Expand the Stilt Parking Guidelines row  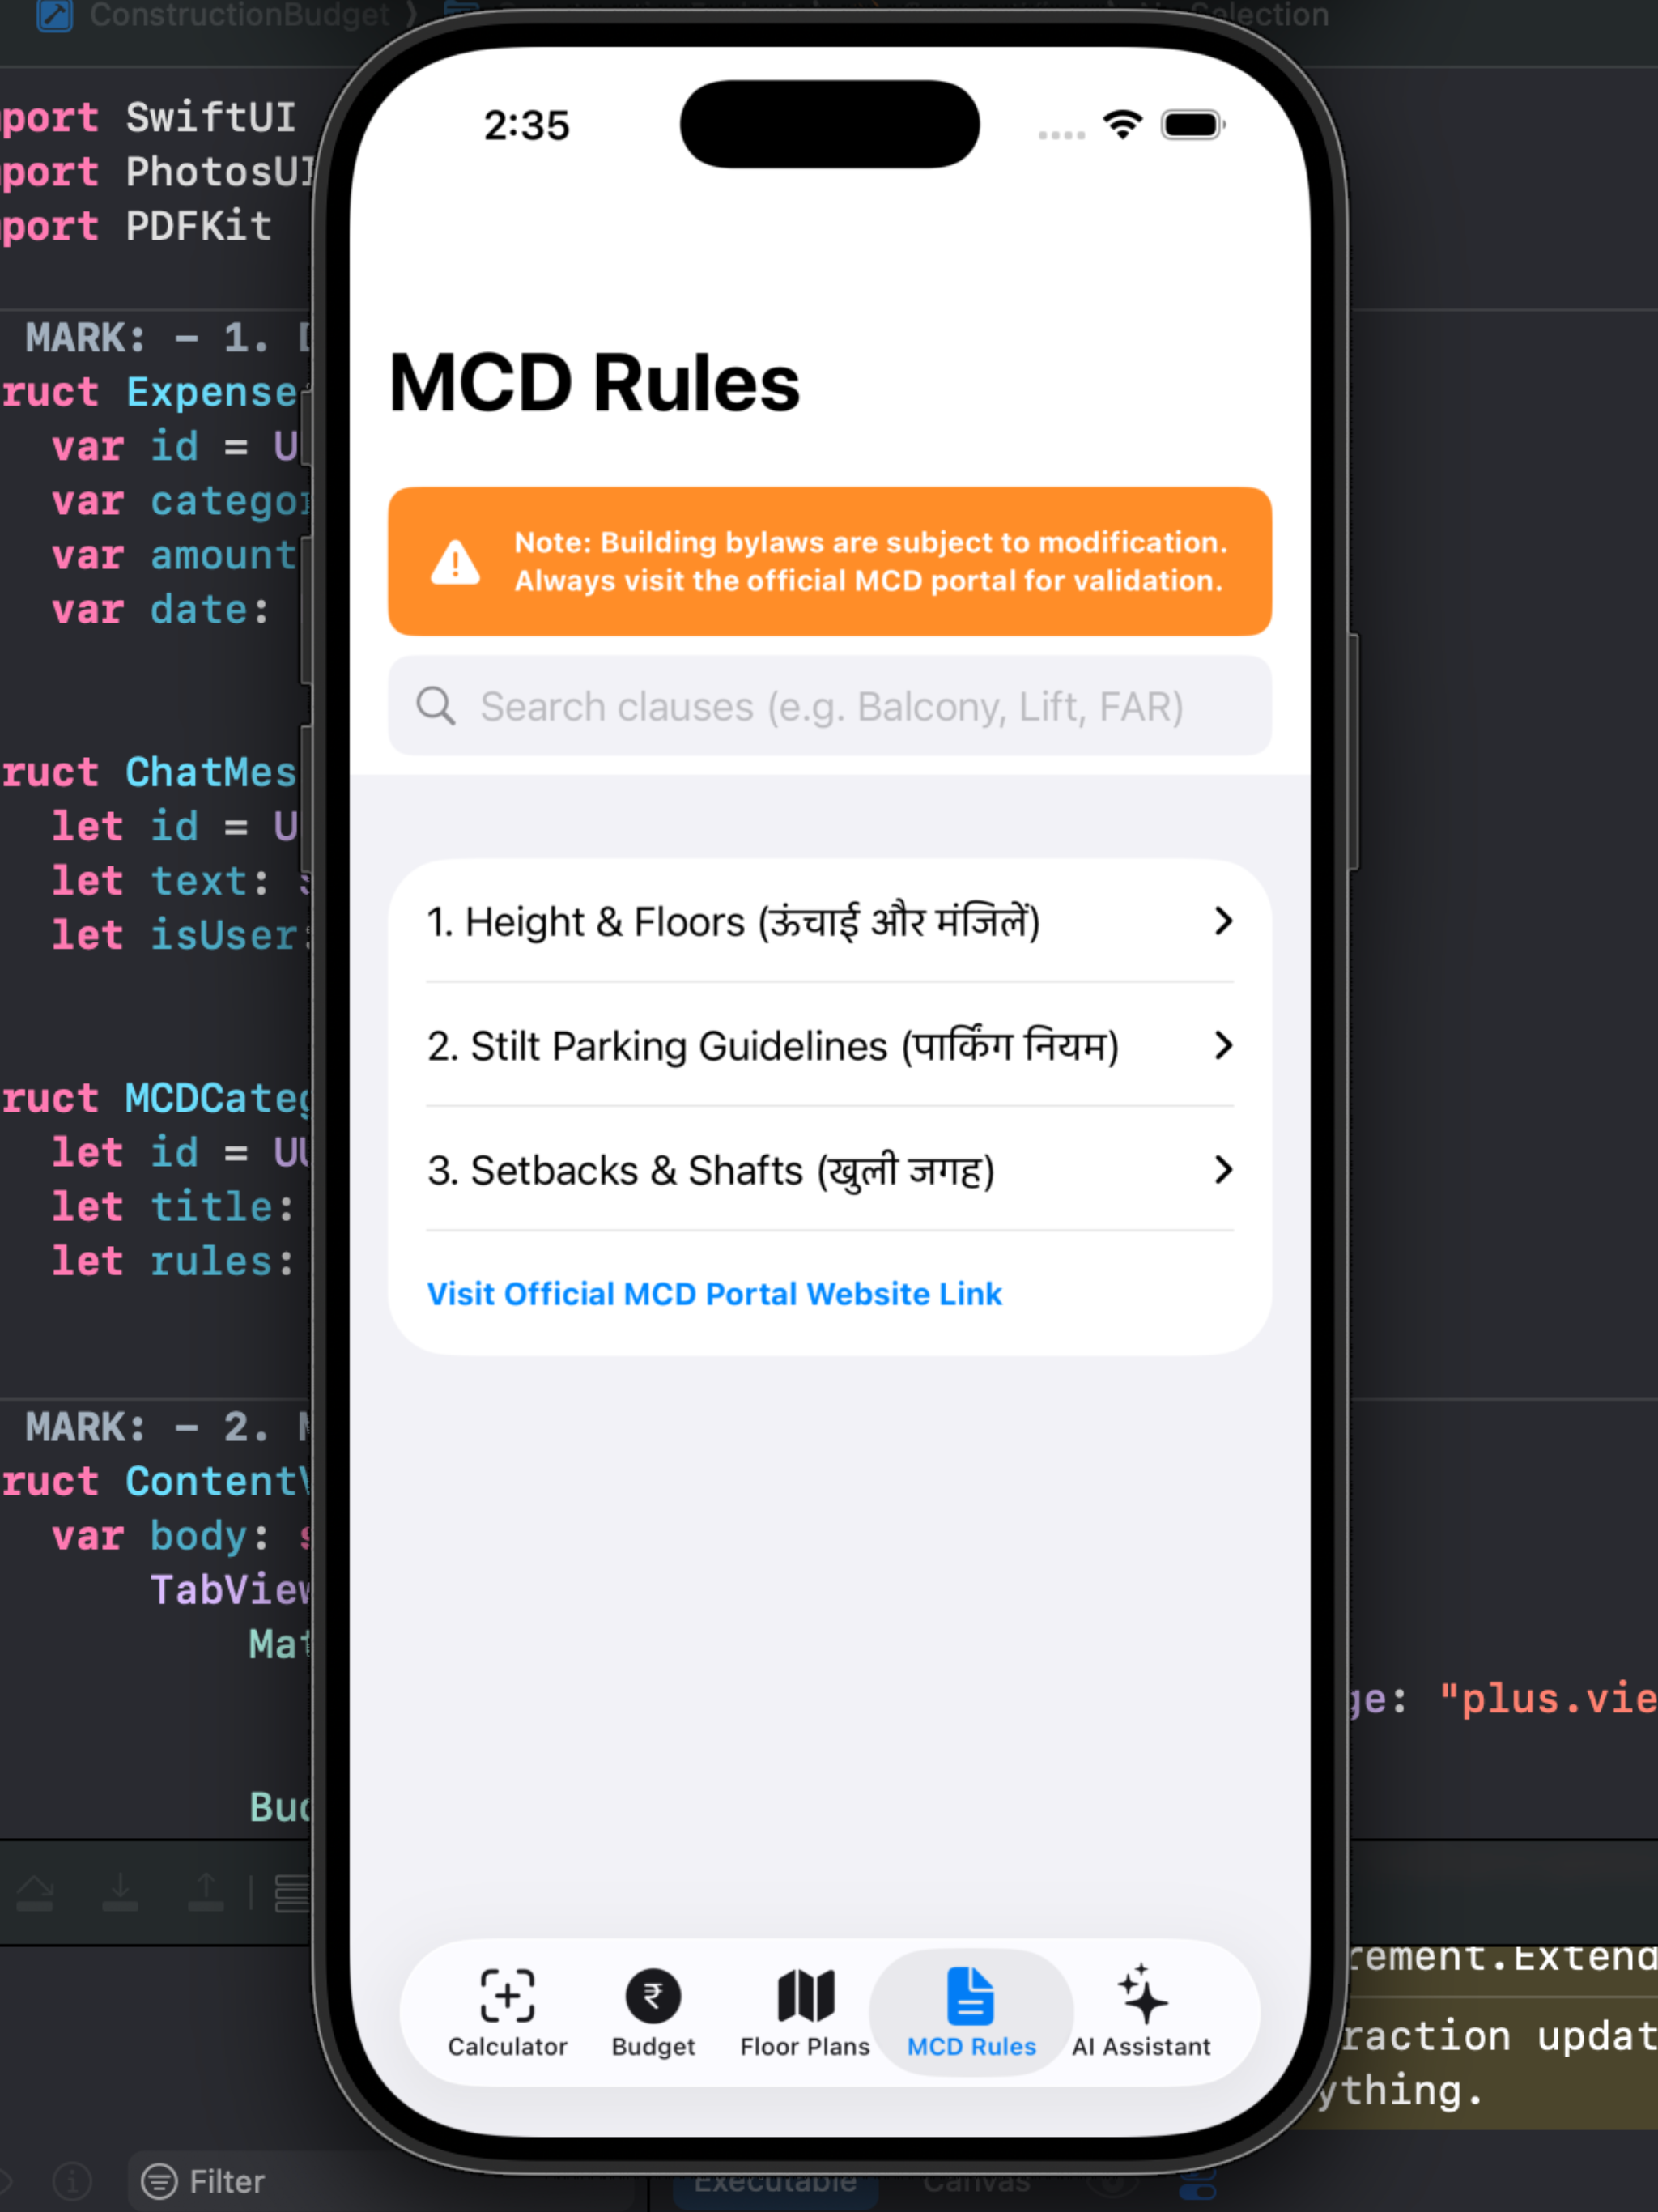(829, 1045)
